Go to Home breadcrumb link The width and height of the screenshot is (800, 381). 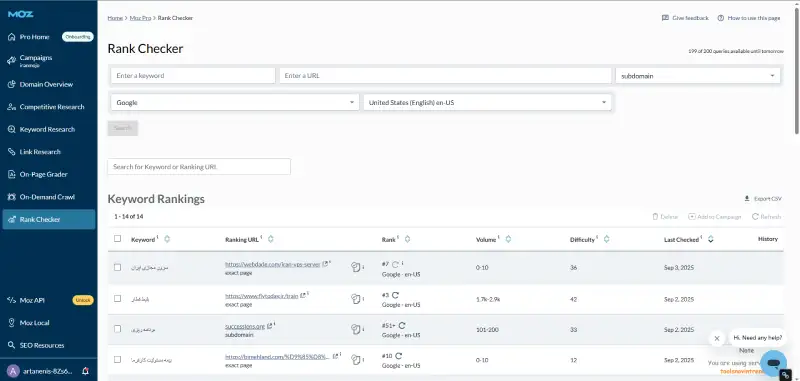[x=115, y=18]
